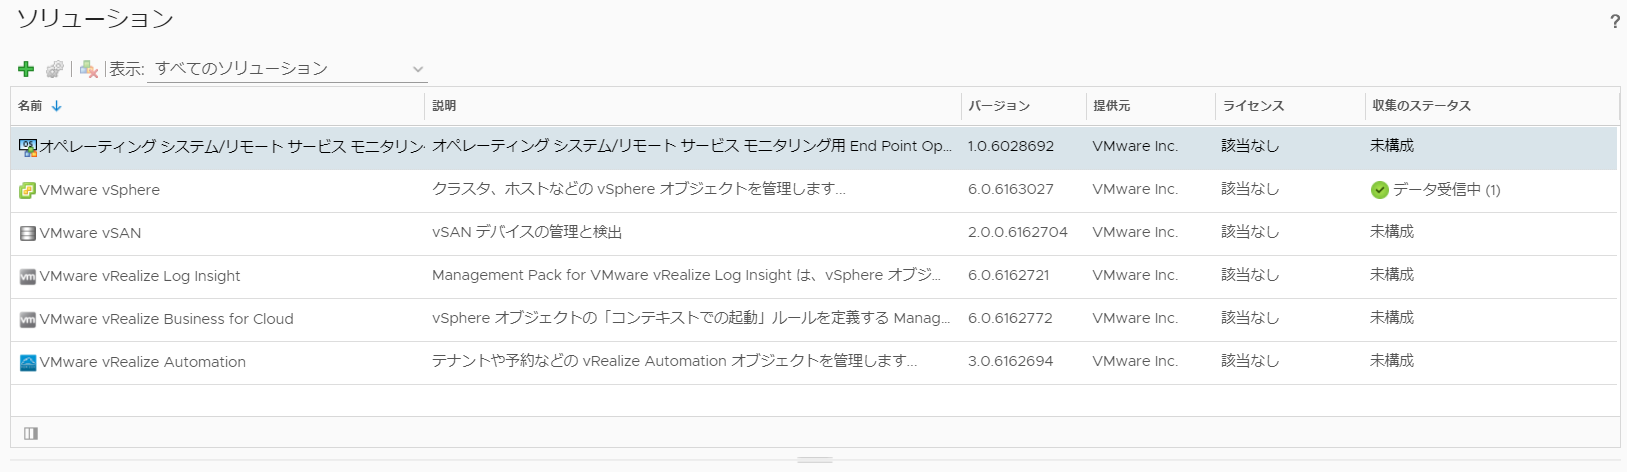Click 未構成 status in VMware vSAN row
Screen dimensions: 1627x472
[1392, 232]
